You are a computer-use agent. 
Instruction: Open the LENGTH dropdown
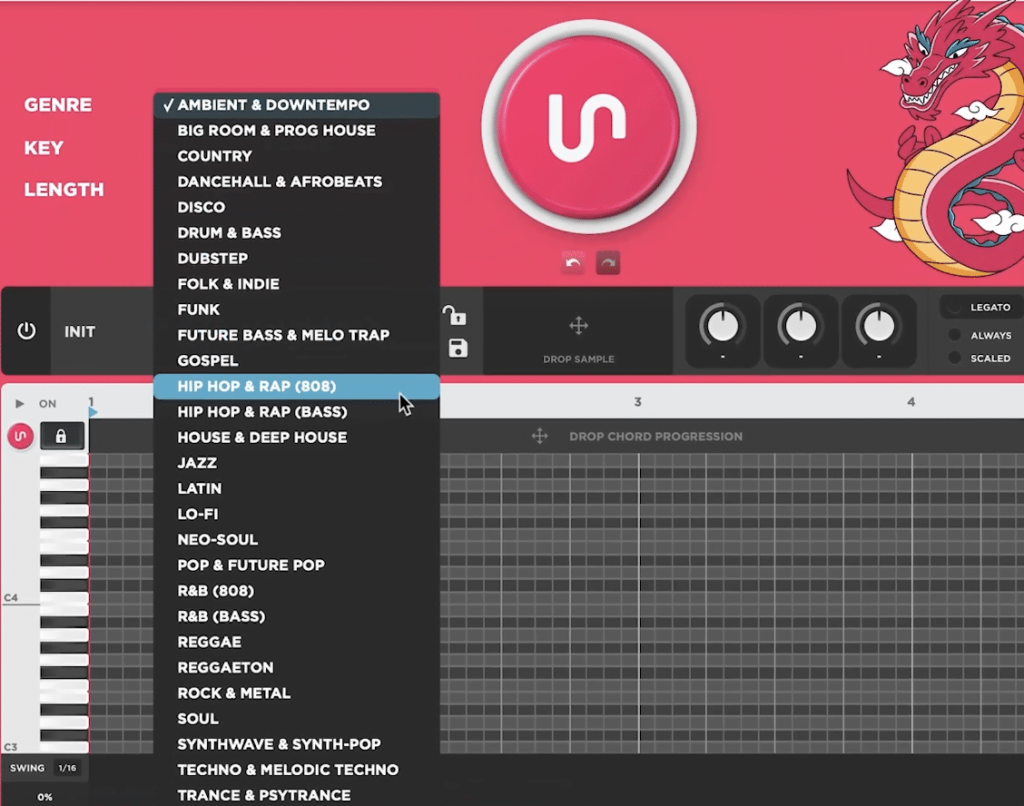tap(64, 190)
